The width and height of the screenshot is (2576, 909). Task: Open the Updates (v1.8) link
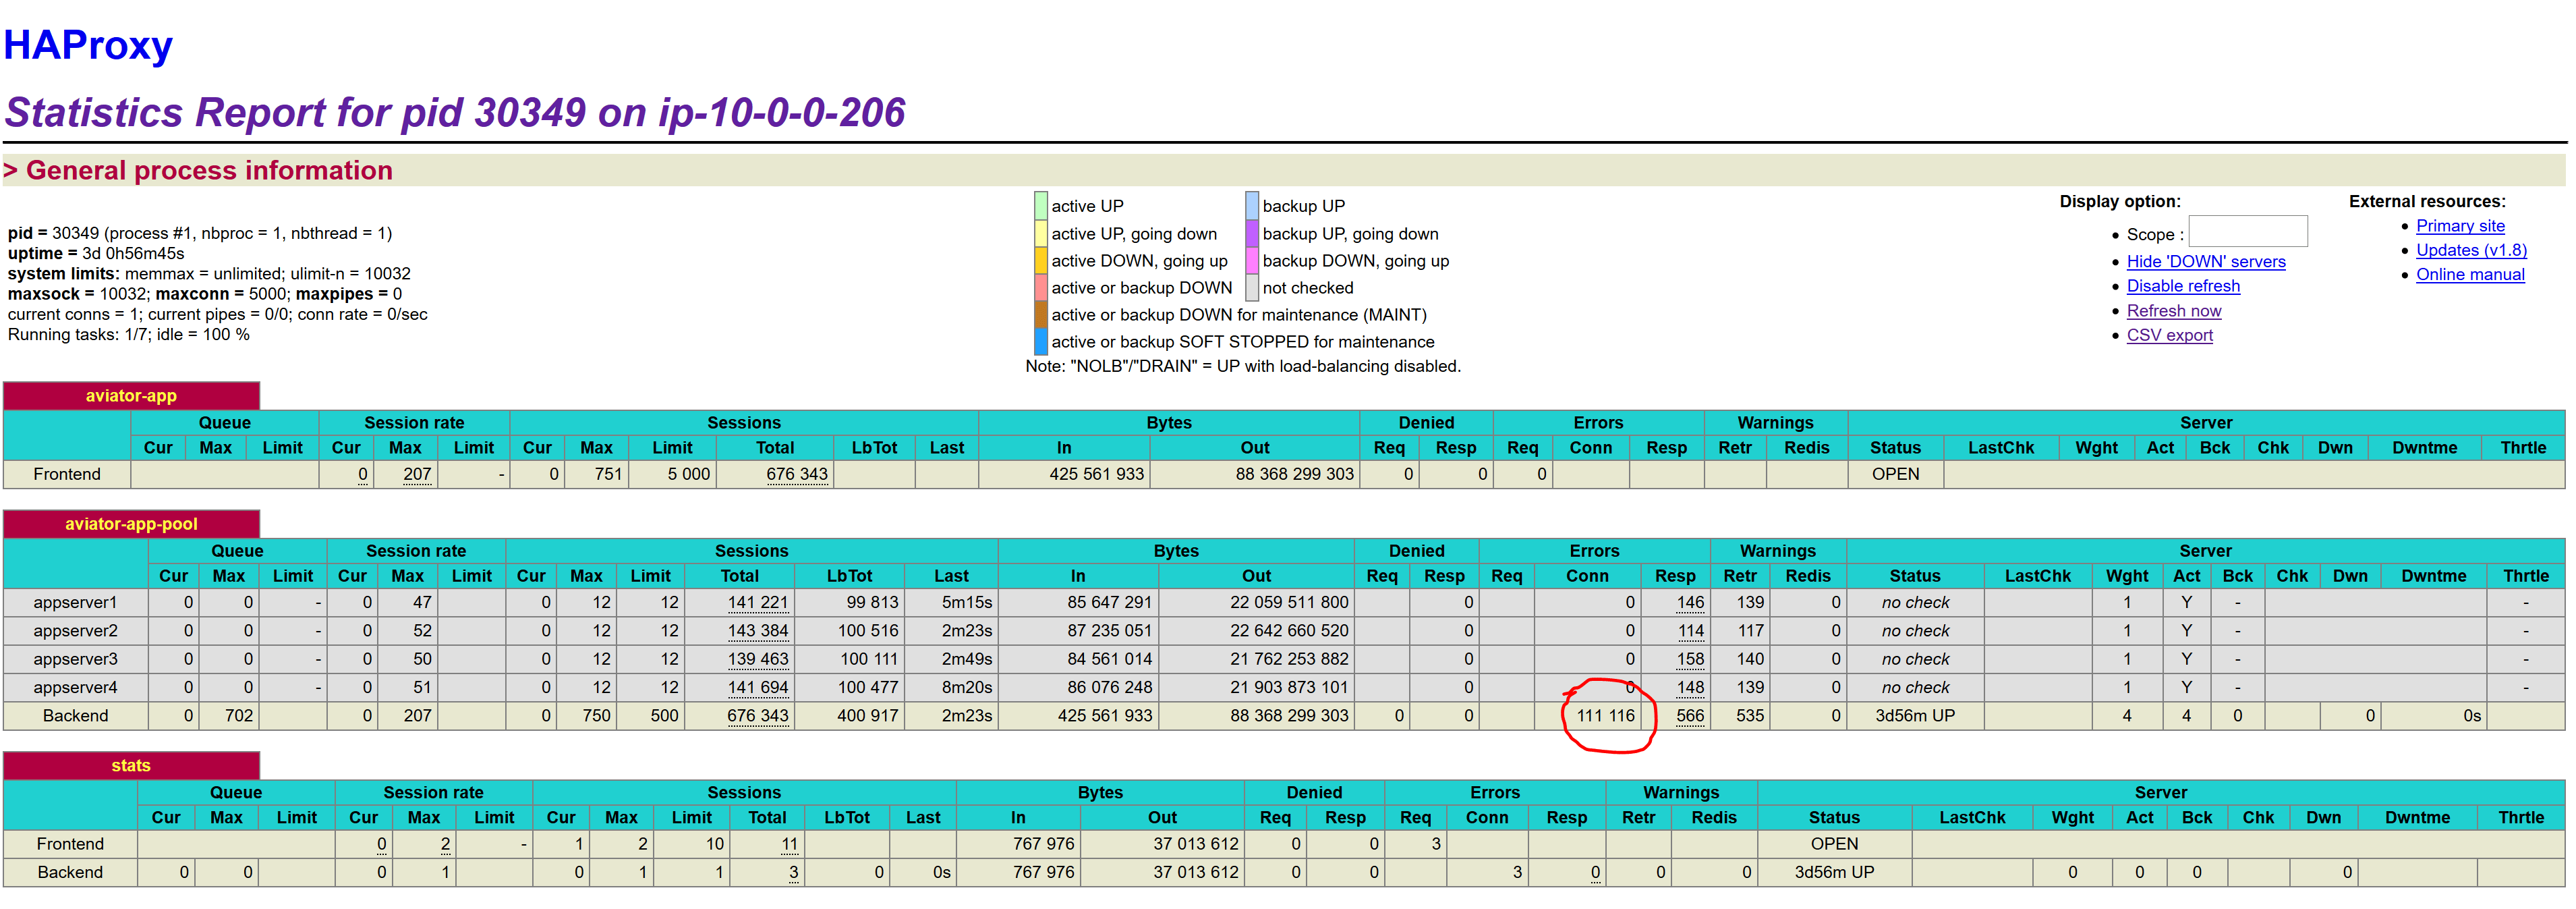[x=2470, y=250]
